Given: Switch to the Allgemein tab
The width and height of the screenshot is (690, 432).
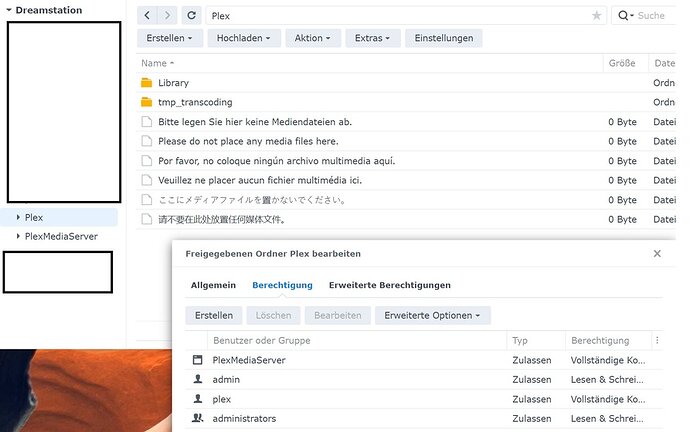Looking at the screenshot, I should coord(213,285).
